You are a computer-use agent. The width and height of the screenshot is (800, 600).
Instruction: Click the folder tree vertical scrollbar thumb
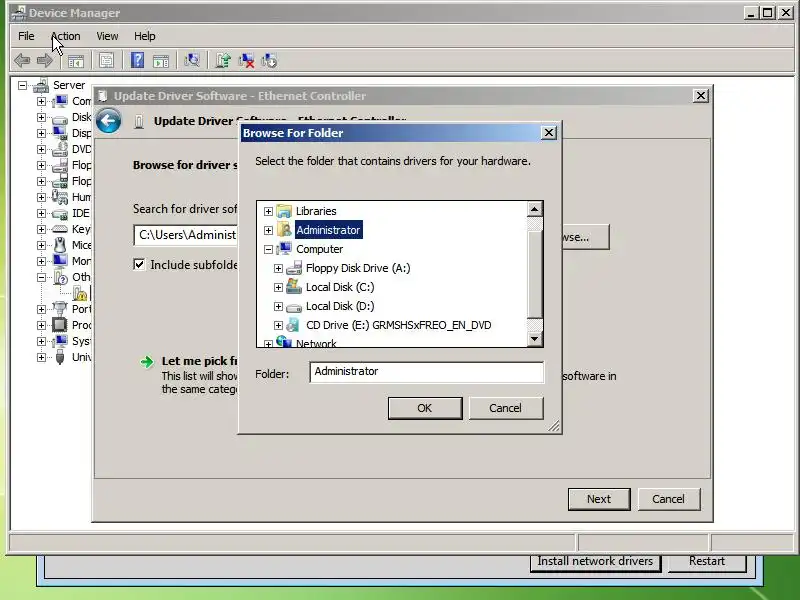[x=534, y=274]
